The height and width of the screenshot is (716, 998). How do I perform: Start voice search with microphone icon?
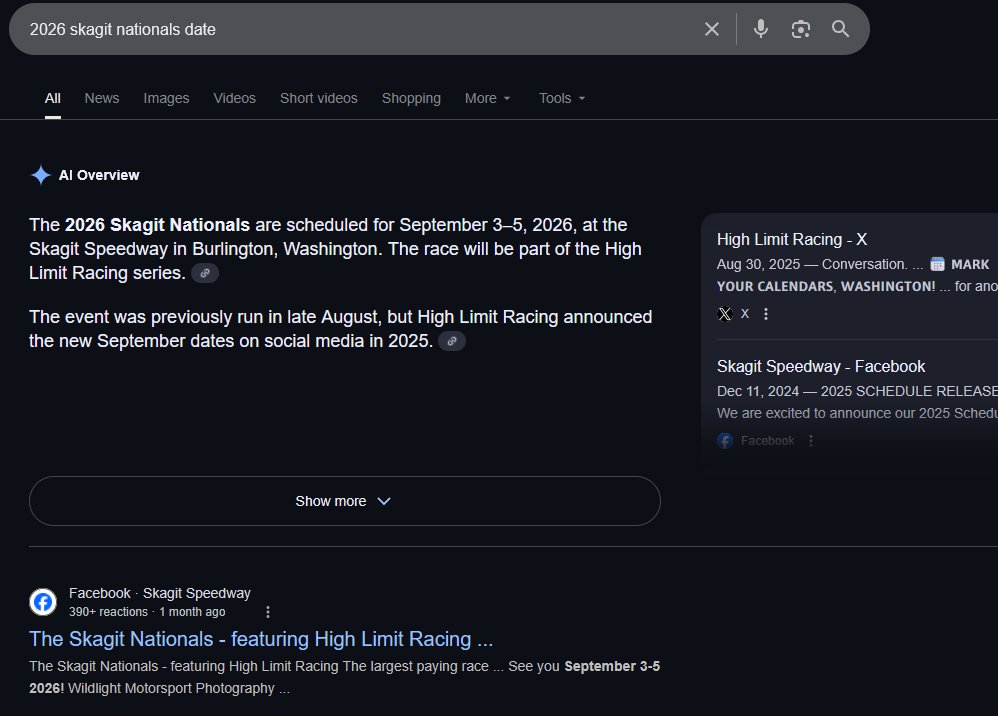761,29
